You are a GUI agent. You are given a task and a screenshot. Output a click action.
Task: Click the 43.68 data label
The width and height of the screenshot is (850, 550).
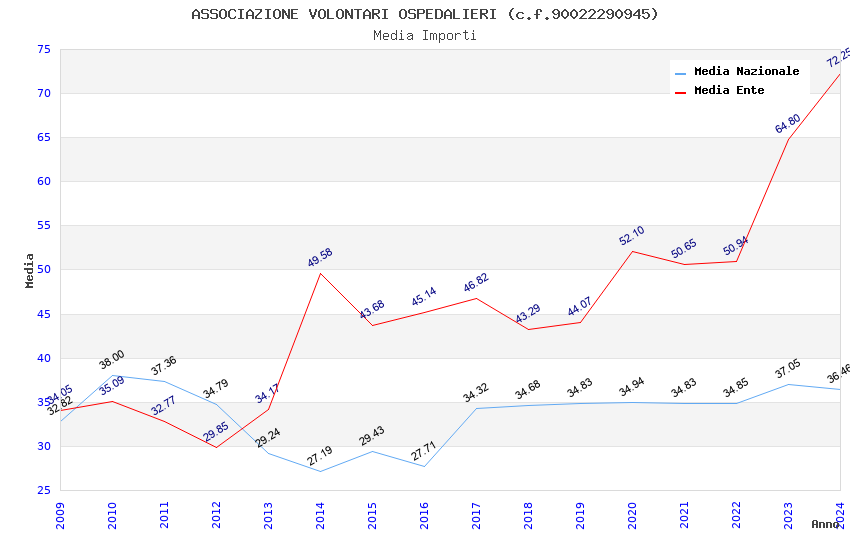pyautogui.click(x=372, y=309)
